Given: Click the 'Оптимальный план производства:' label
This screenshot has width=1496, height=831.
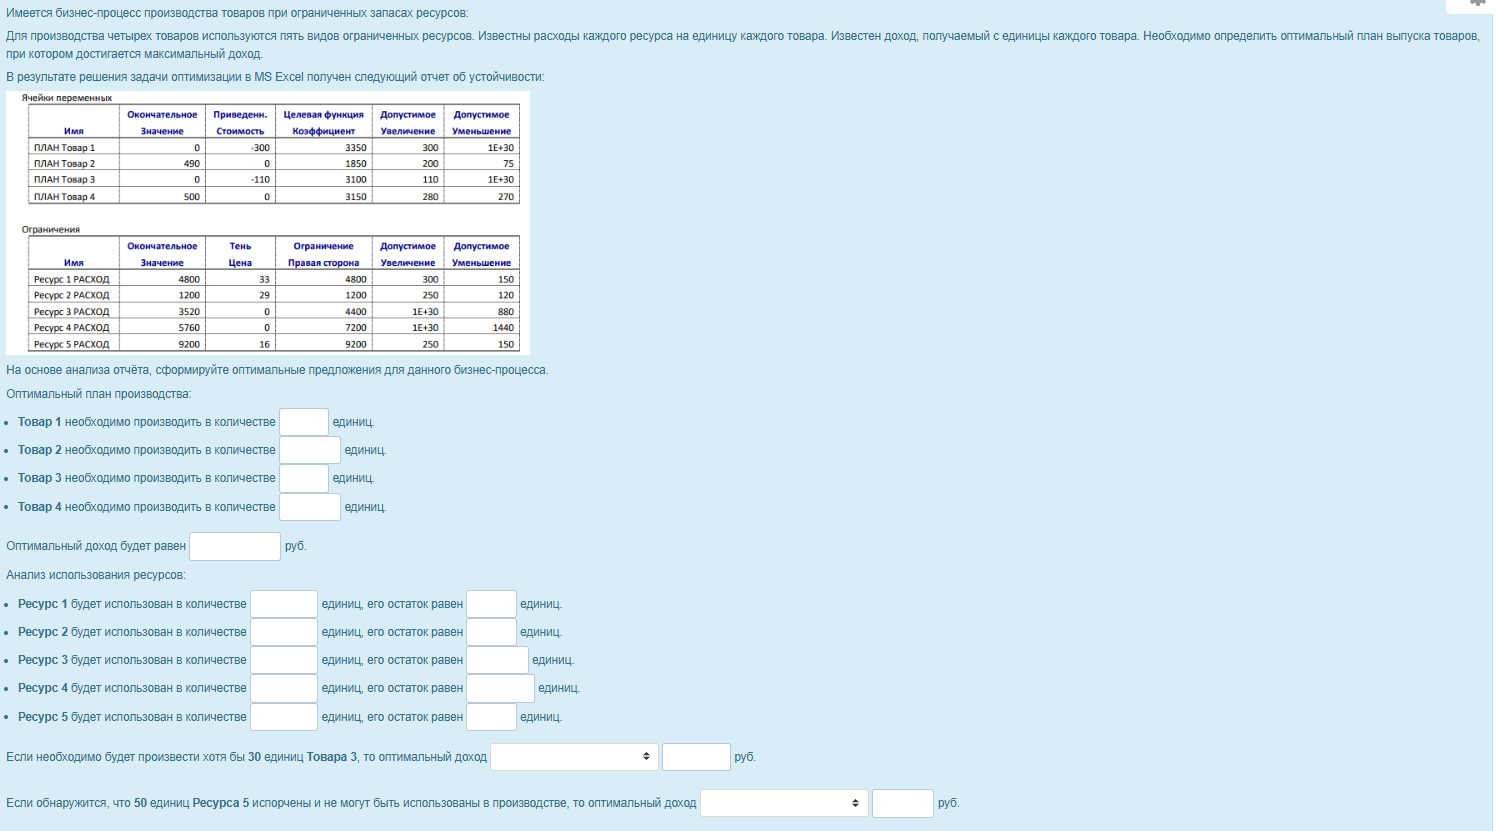Looking at the screenshot, I should coord(98,394).
